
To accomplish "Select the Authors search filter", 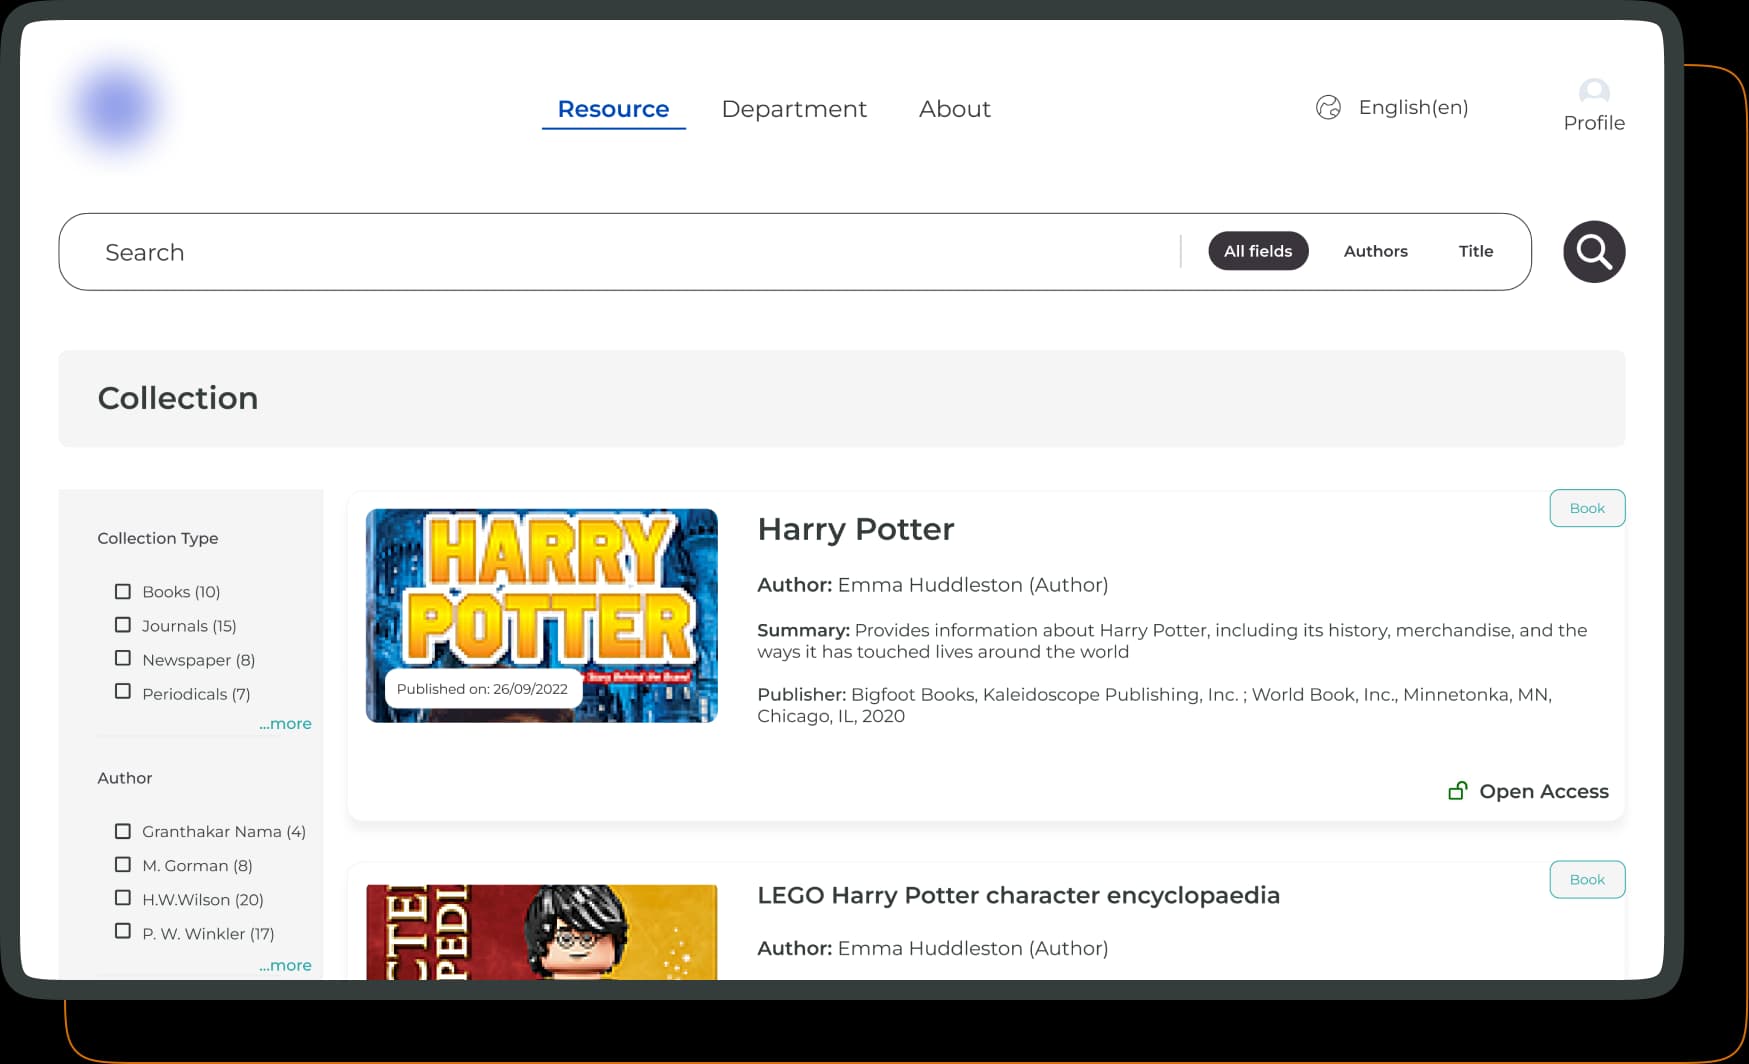I will (1376, 251).
